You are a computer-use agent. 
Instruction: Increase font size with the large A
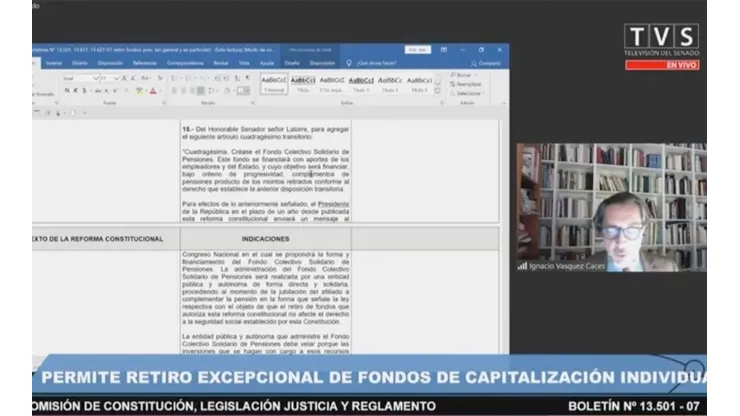click(125, 78)
